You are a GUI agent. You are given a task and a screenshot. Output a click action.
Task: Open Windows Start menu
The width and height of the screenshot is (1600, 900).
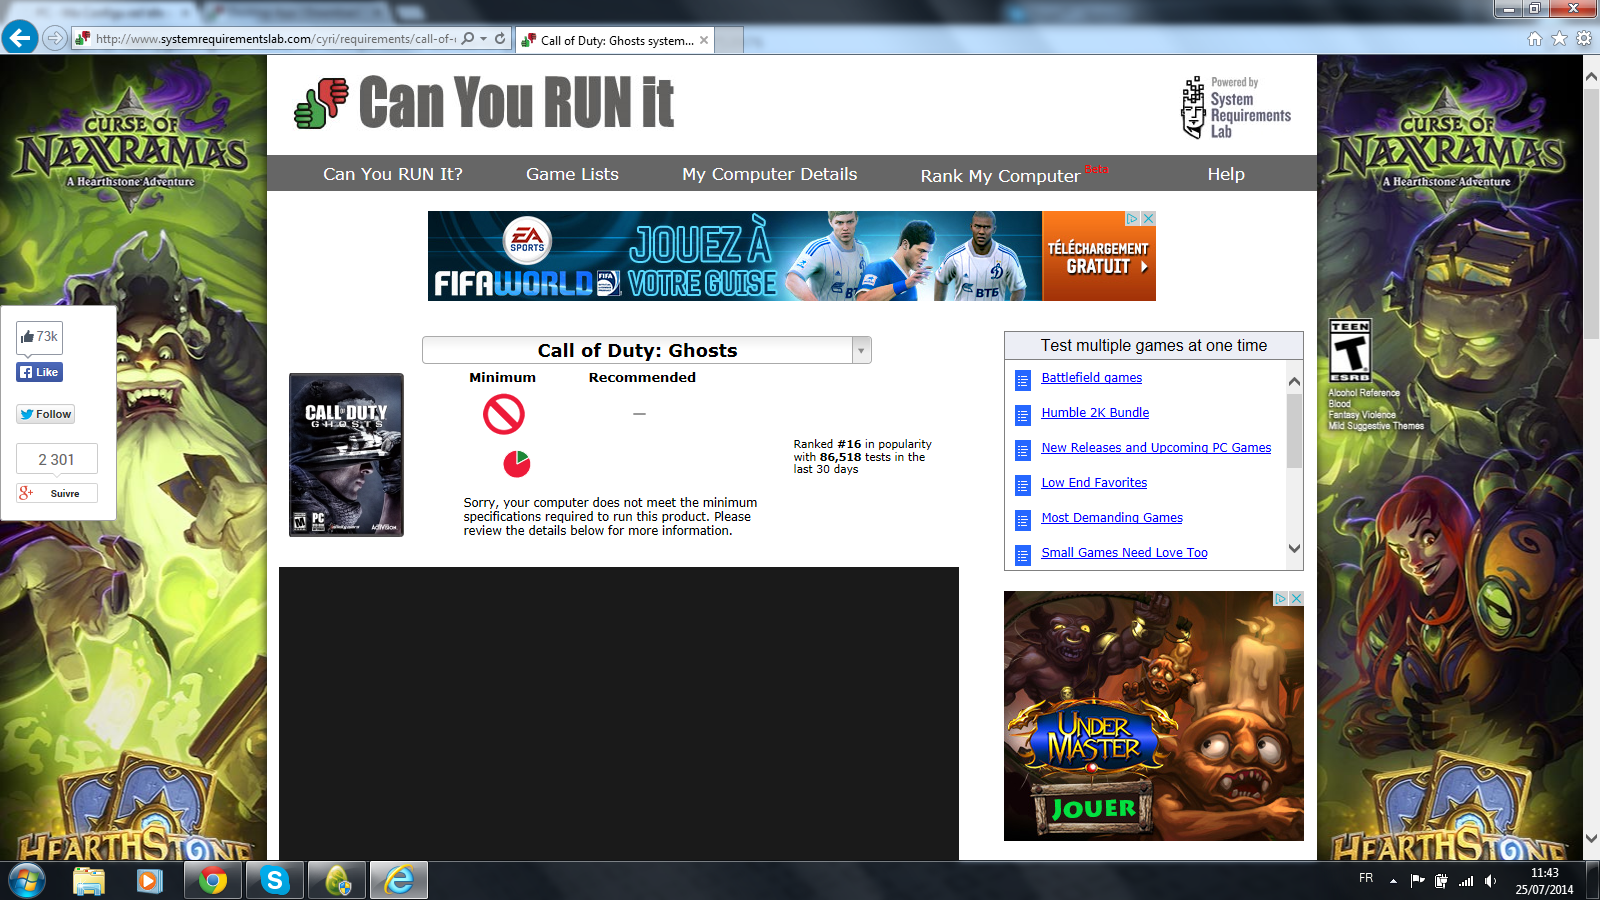(x=26, y=881)
